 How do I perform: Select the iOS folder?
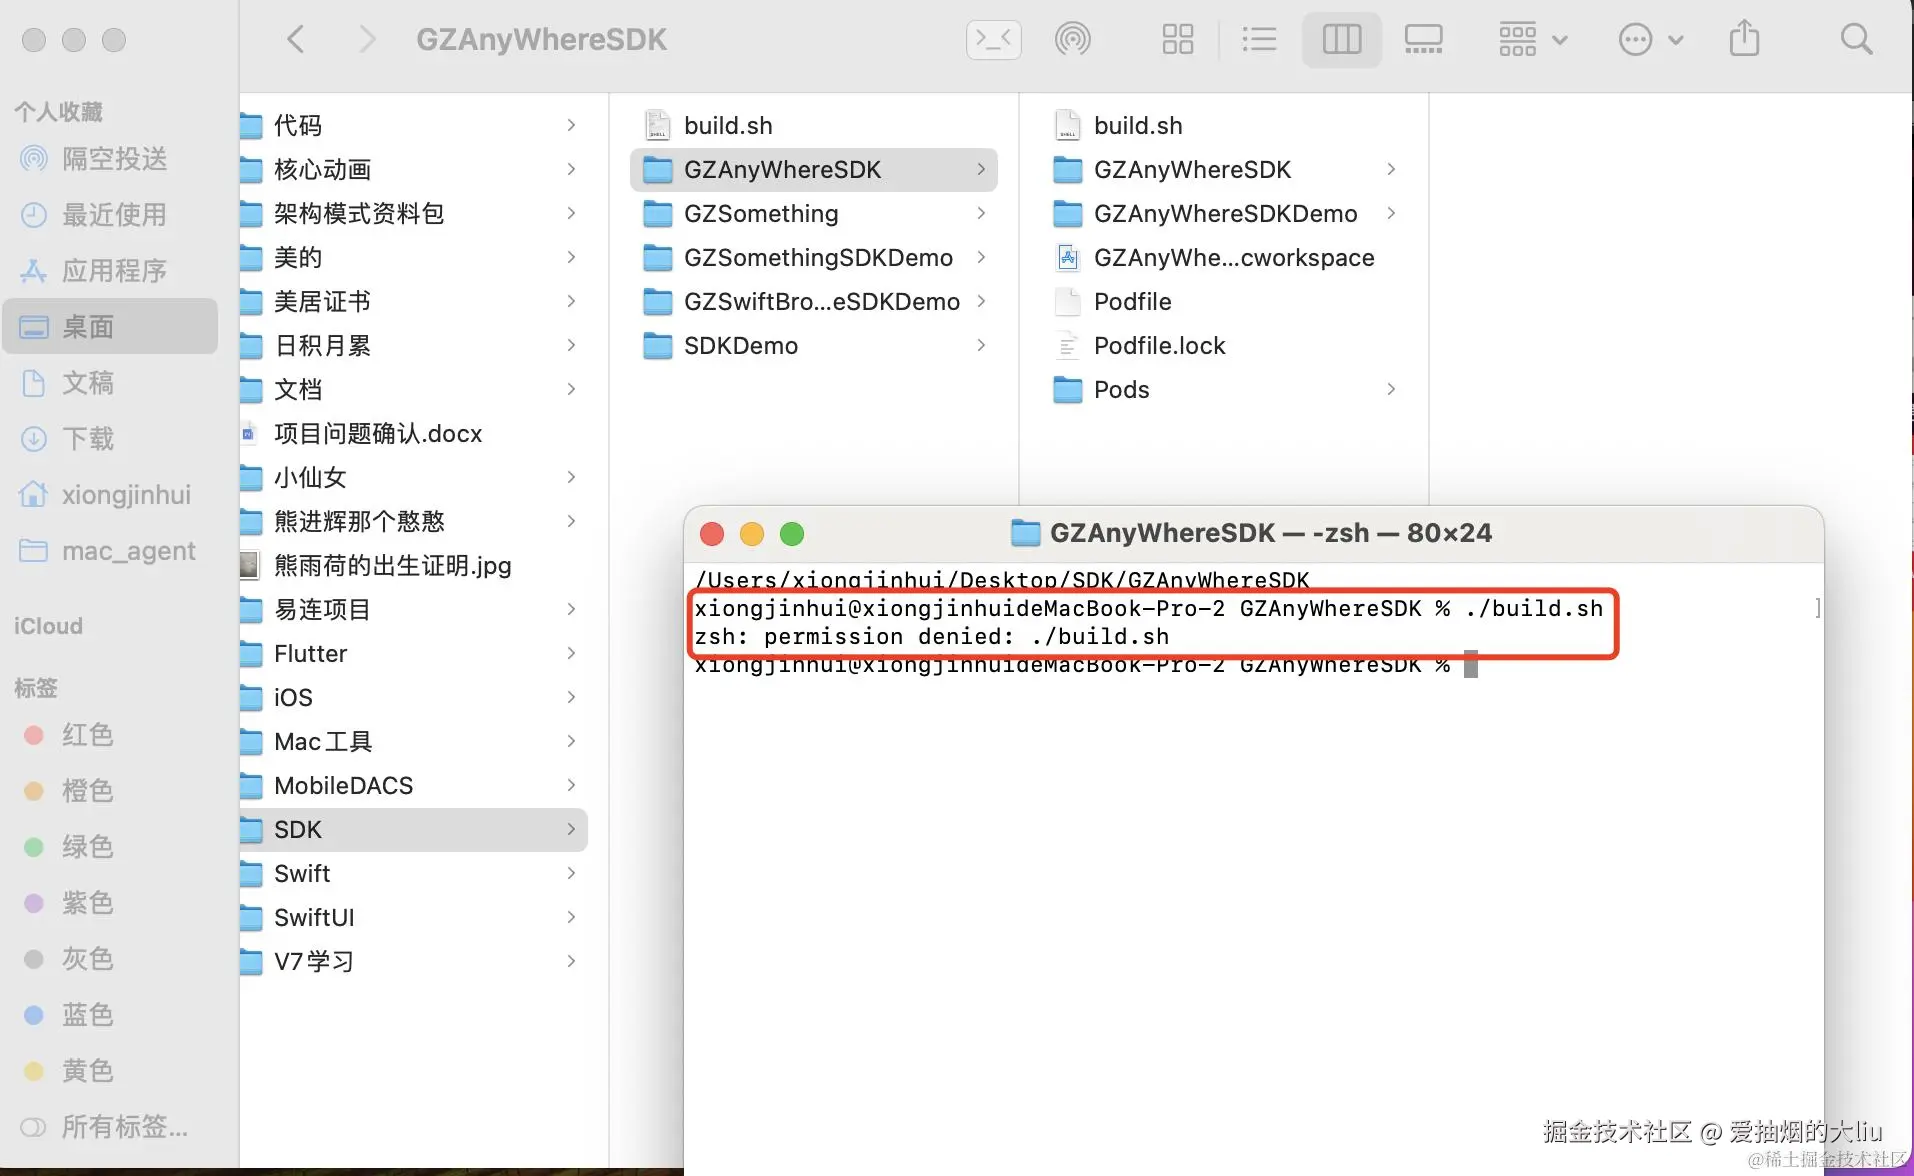tap(413, 697)
